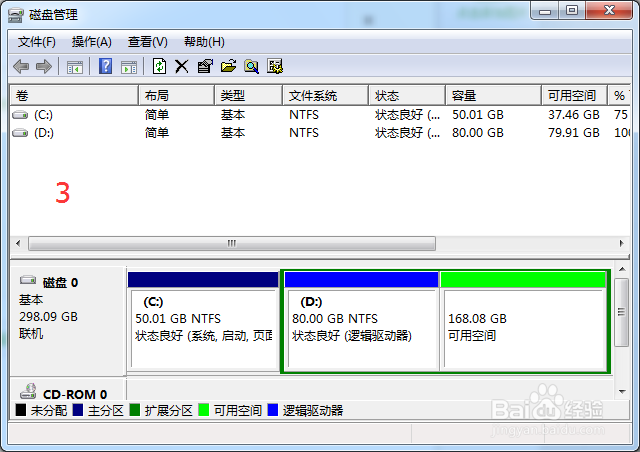Click the CD-ROM 0 drive icon
Image resolution: width=640 pixels, height=452 pixels.
(29, 391)
